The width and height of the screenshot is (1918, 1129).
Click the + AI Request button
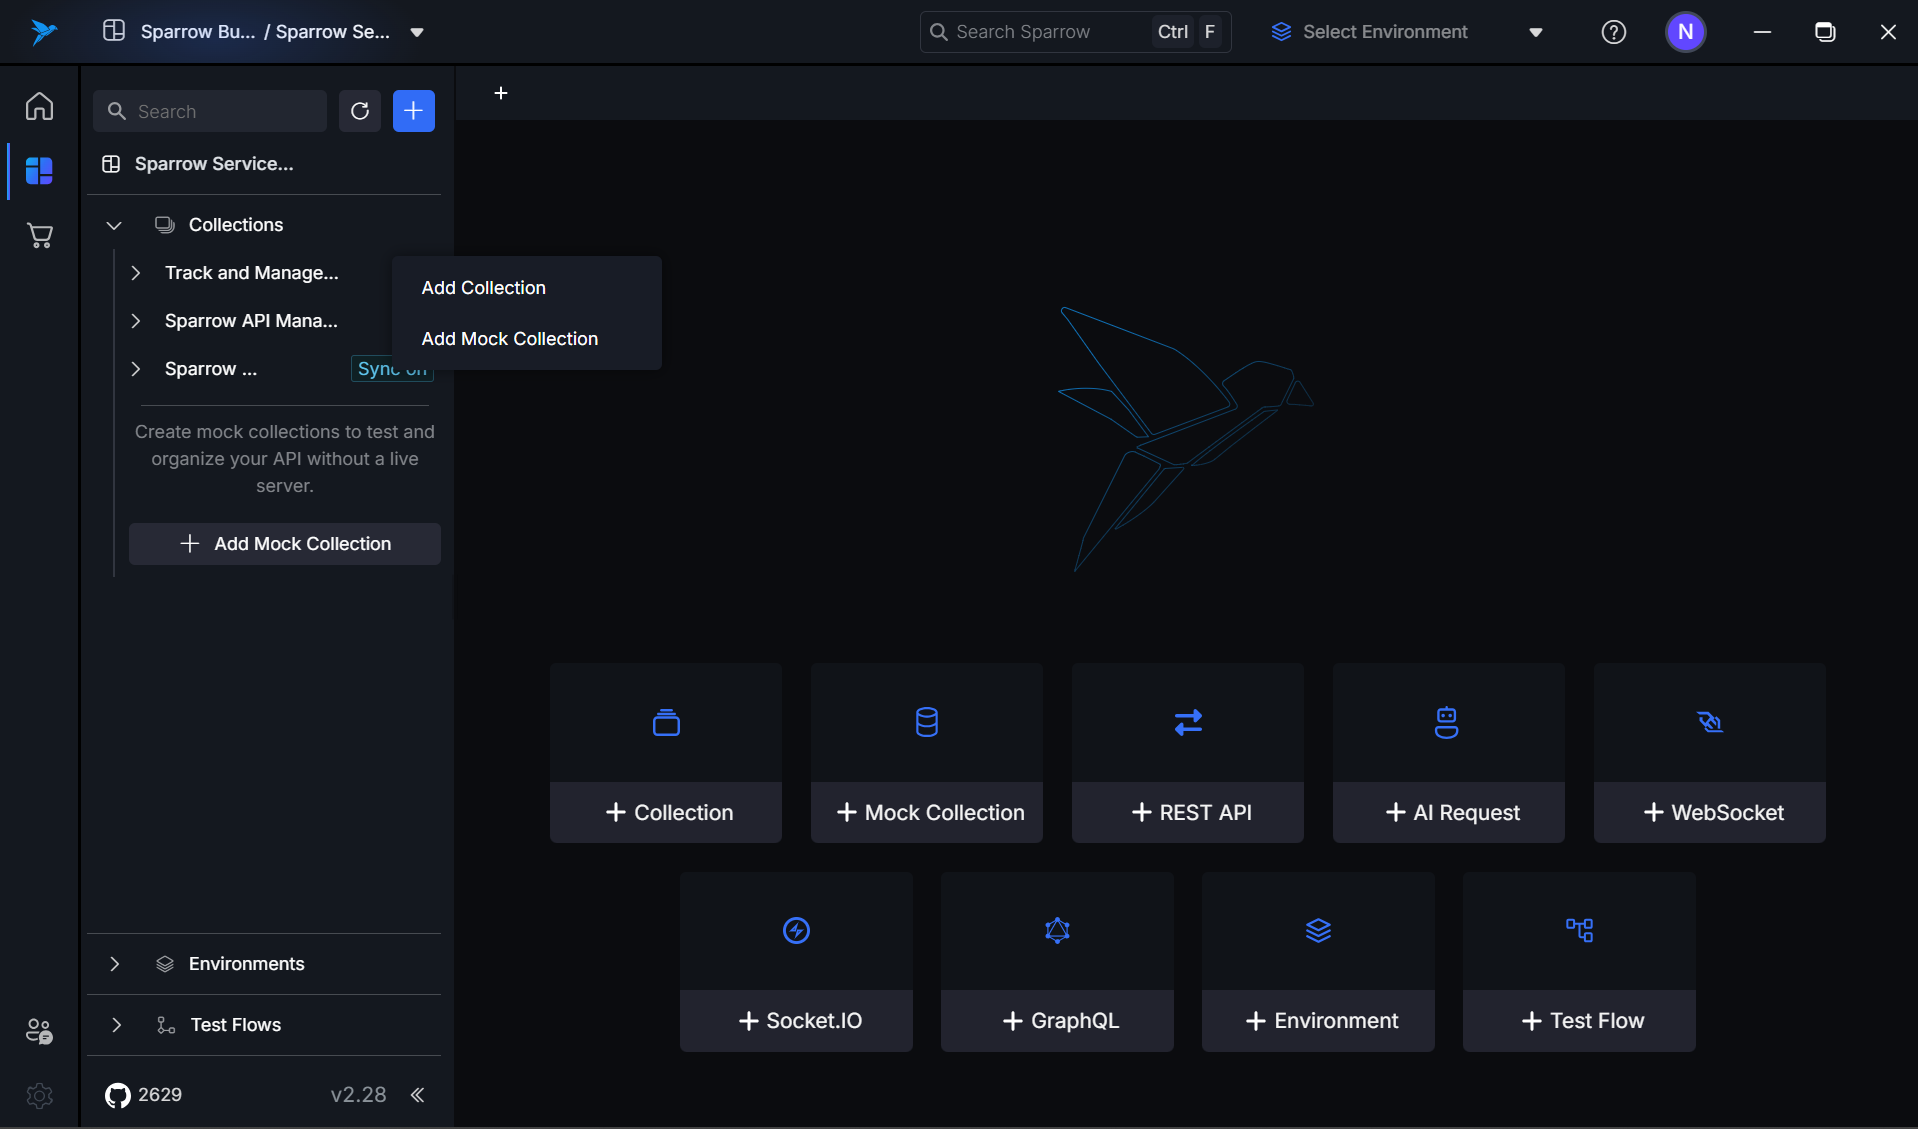tap(1449, 812)
